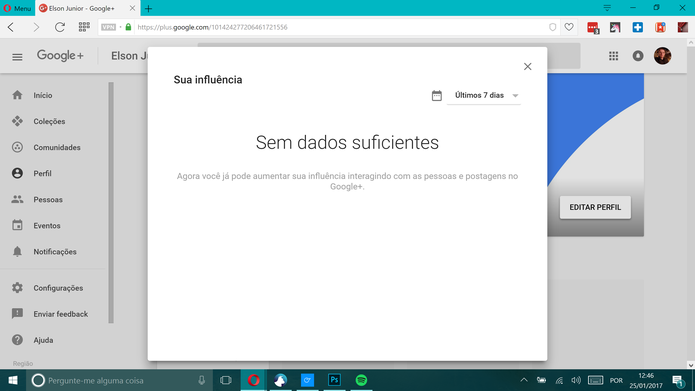This screenshot has width=695, height=391.
Task: Click the gear icon beside Configurações
Action: point(17,288)
